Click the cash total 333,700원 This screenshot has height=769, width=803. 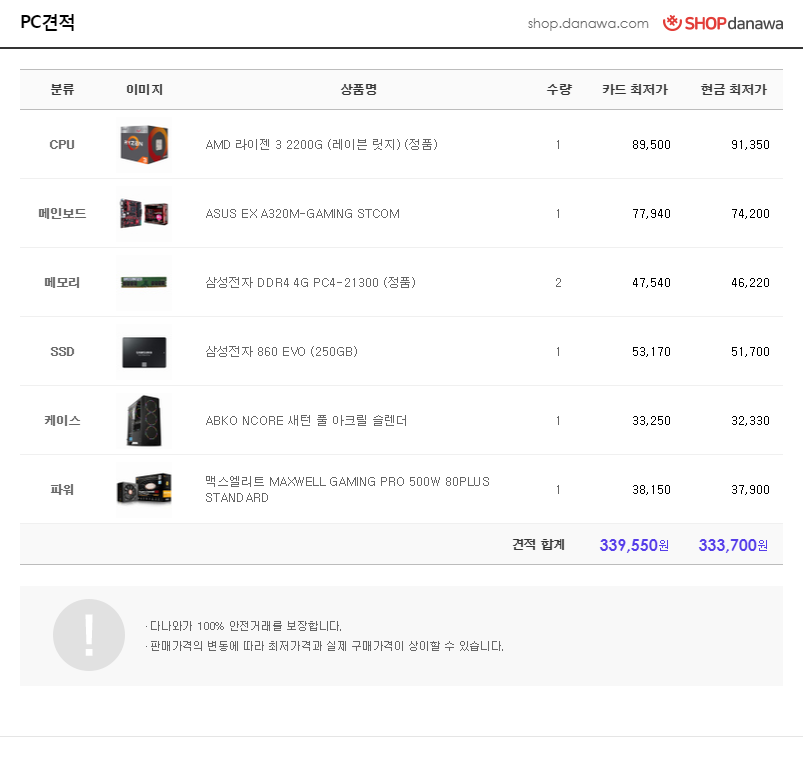click(733, 545)
